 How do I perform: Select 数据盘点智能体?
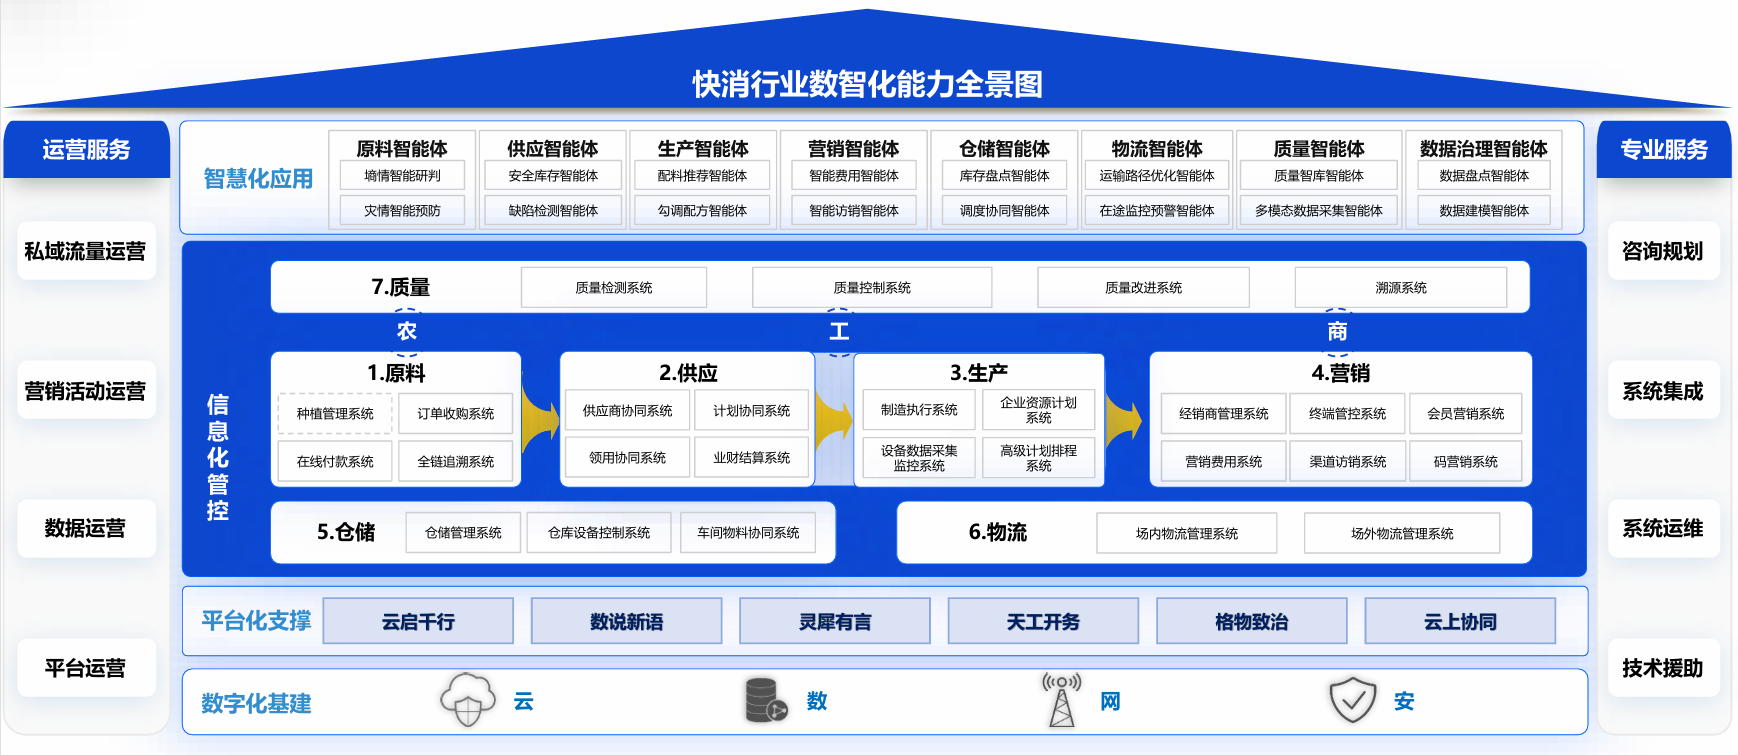[x=1484, y=176]
